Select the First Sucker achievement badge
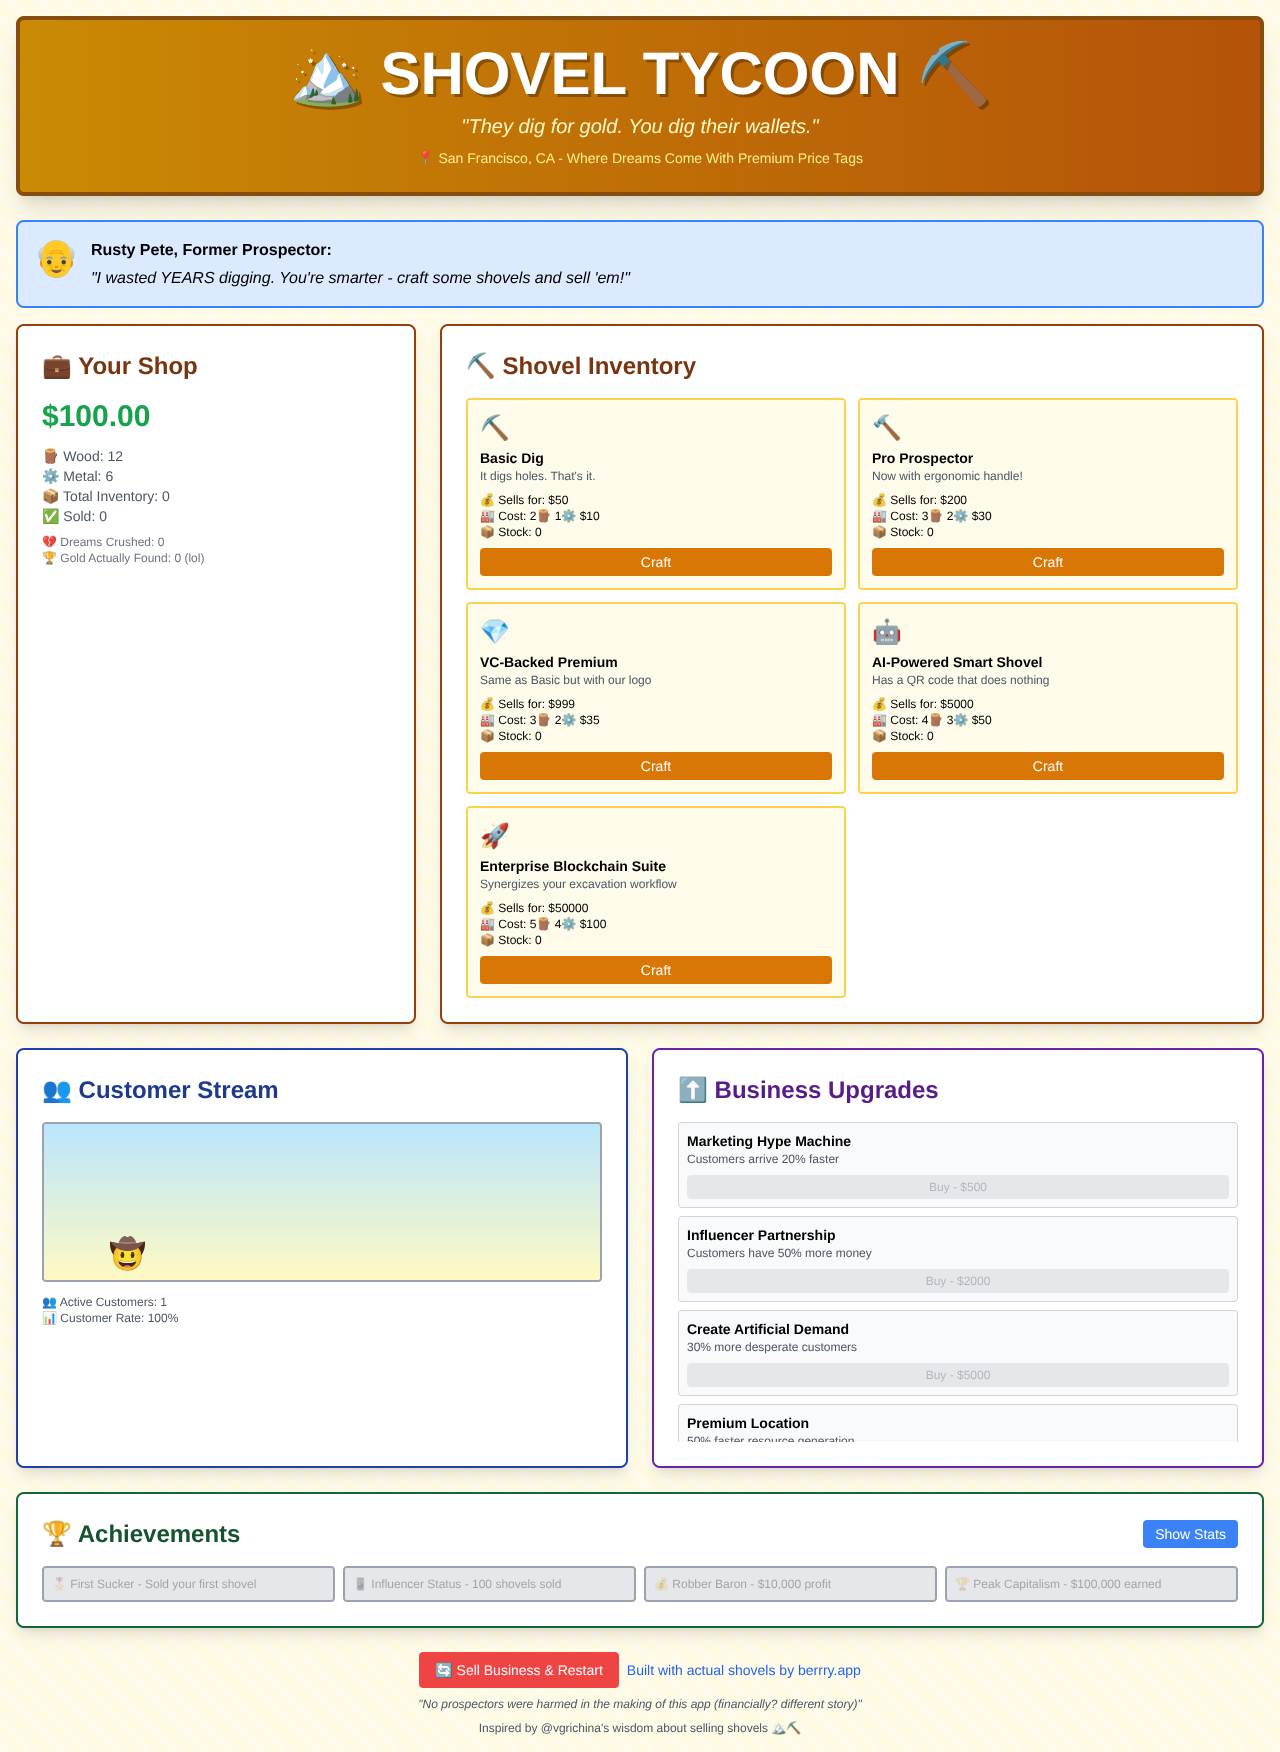Screen dimensions: 1280x1752 (x=188, y=1584)
